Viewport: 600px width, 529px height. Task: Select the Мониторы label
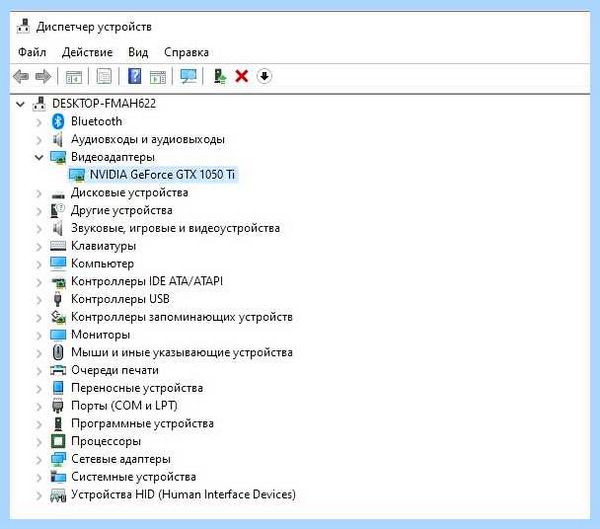[101, 335]
